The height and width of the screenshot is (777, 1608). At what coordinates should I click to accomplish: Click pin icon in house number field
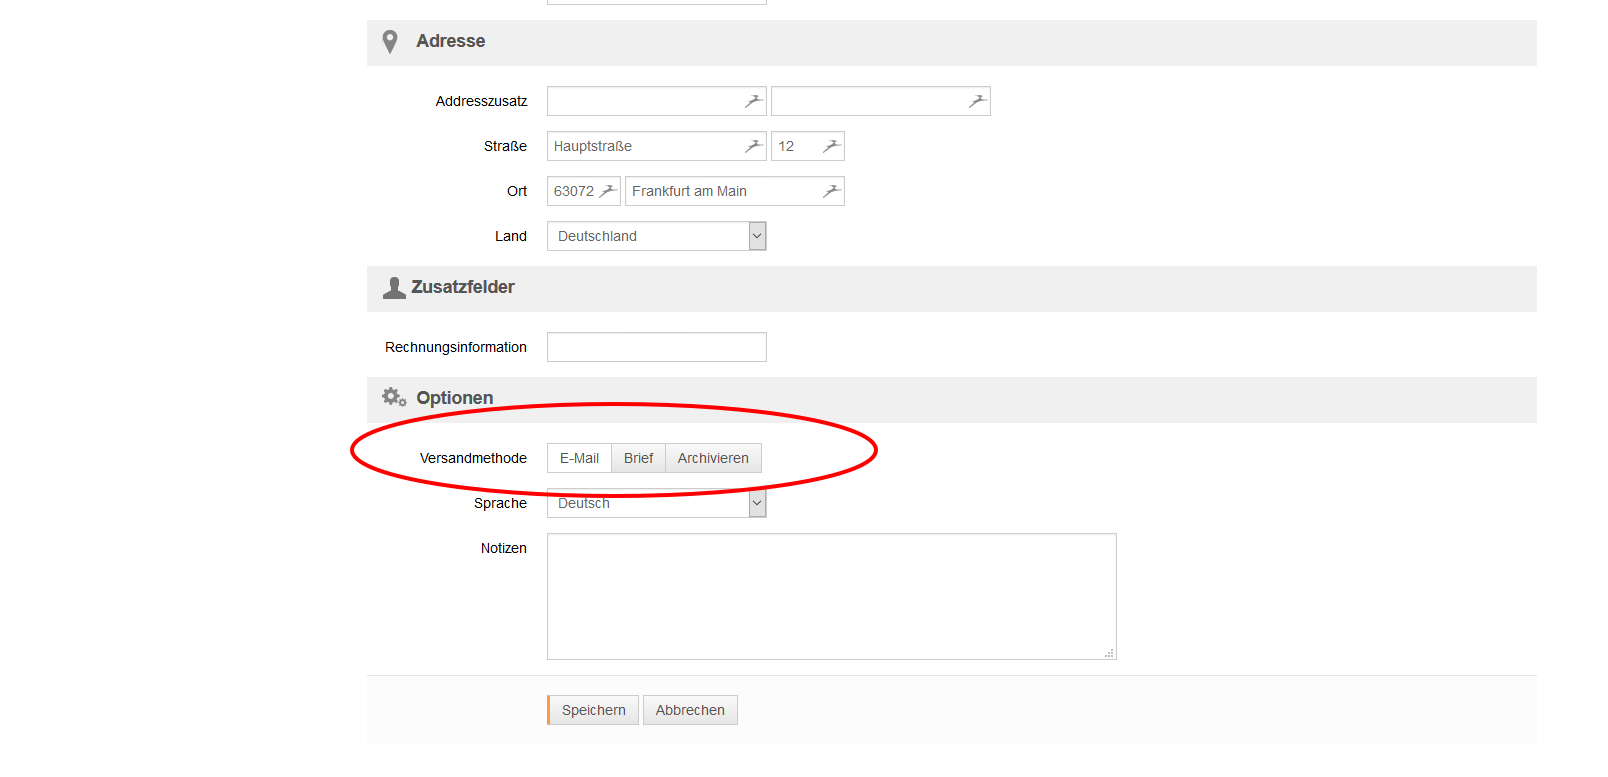[832, 146]
